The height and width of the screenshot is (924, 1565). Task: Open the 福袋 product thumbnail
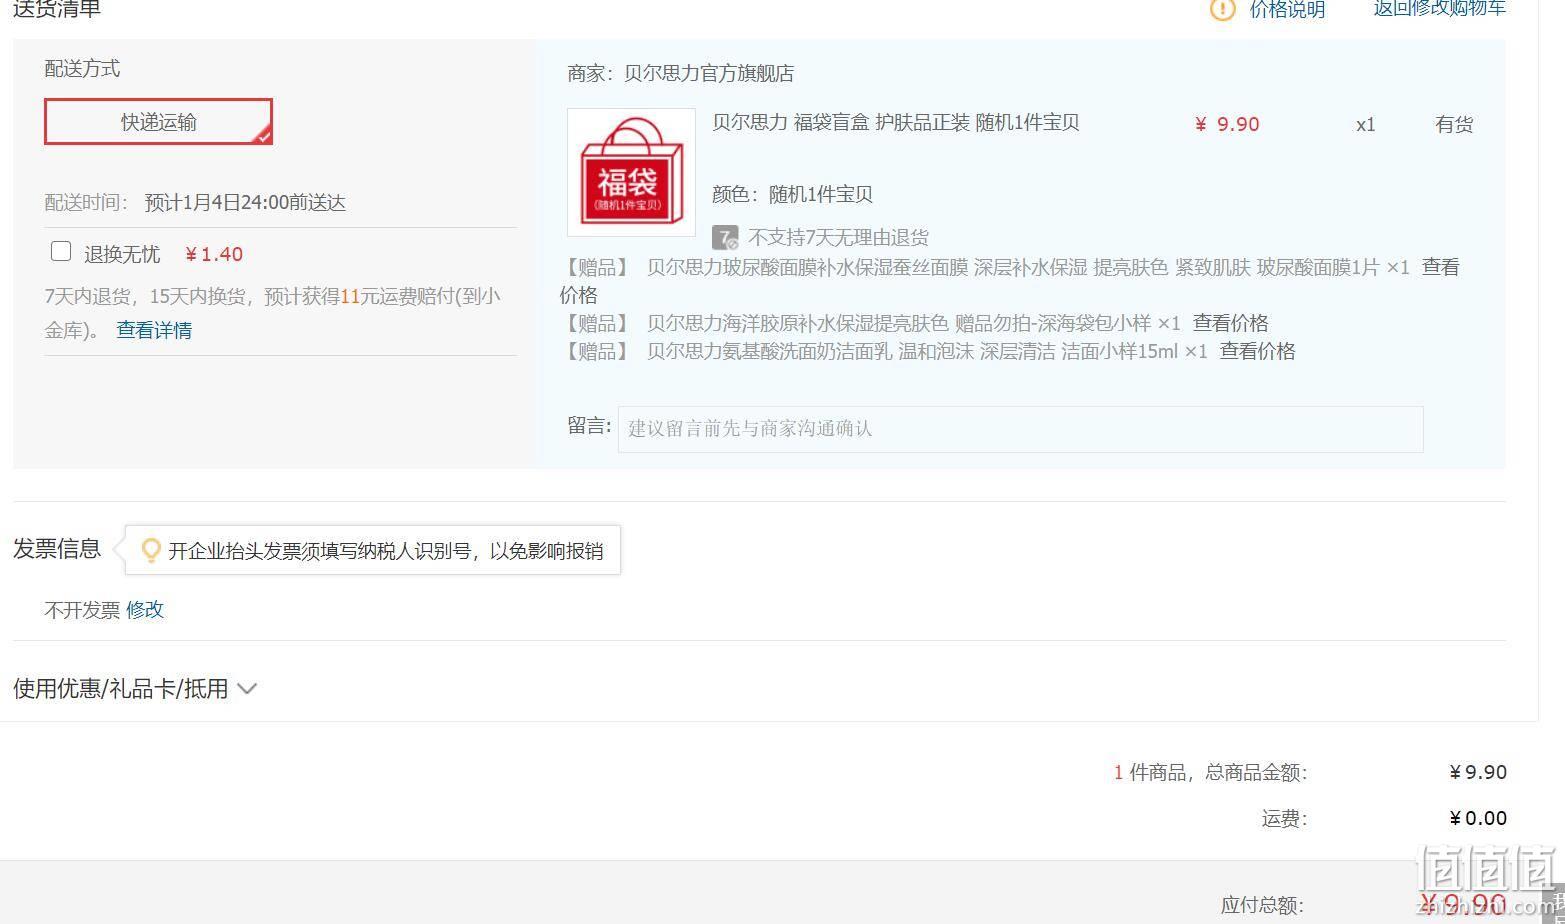pos(631,172)
